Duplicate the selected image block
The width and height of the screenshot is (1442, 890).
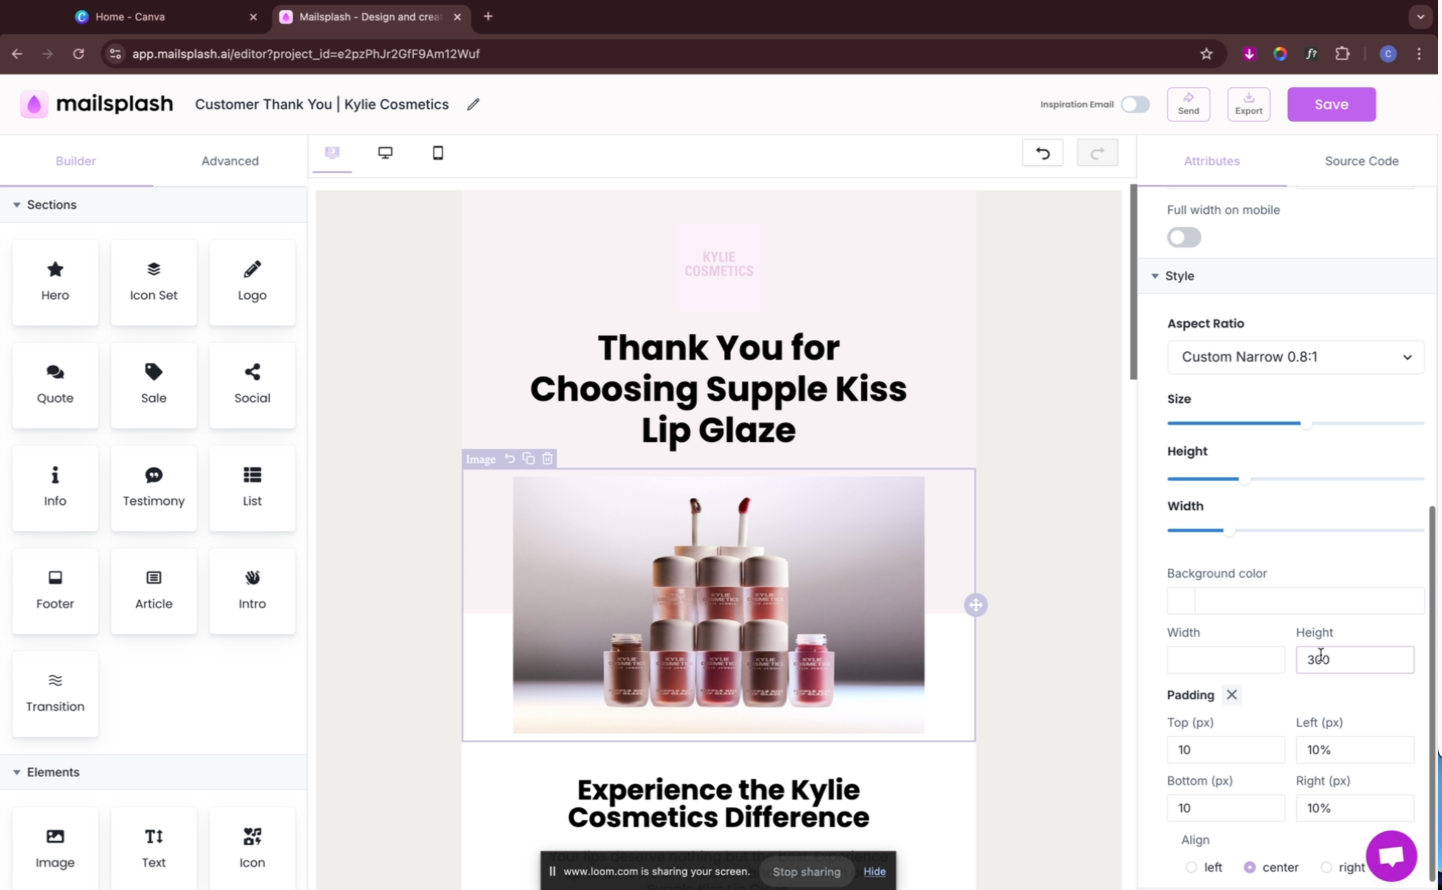point(528,458)
